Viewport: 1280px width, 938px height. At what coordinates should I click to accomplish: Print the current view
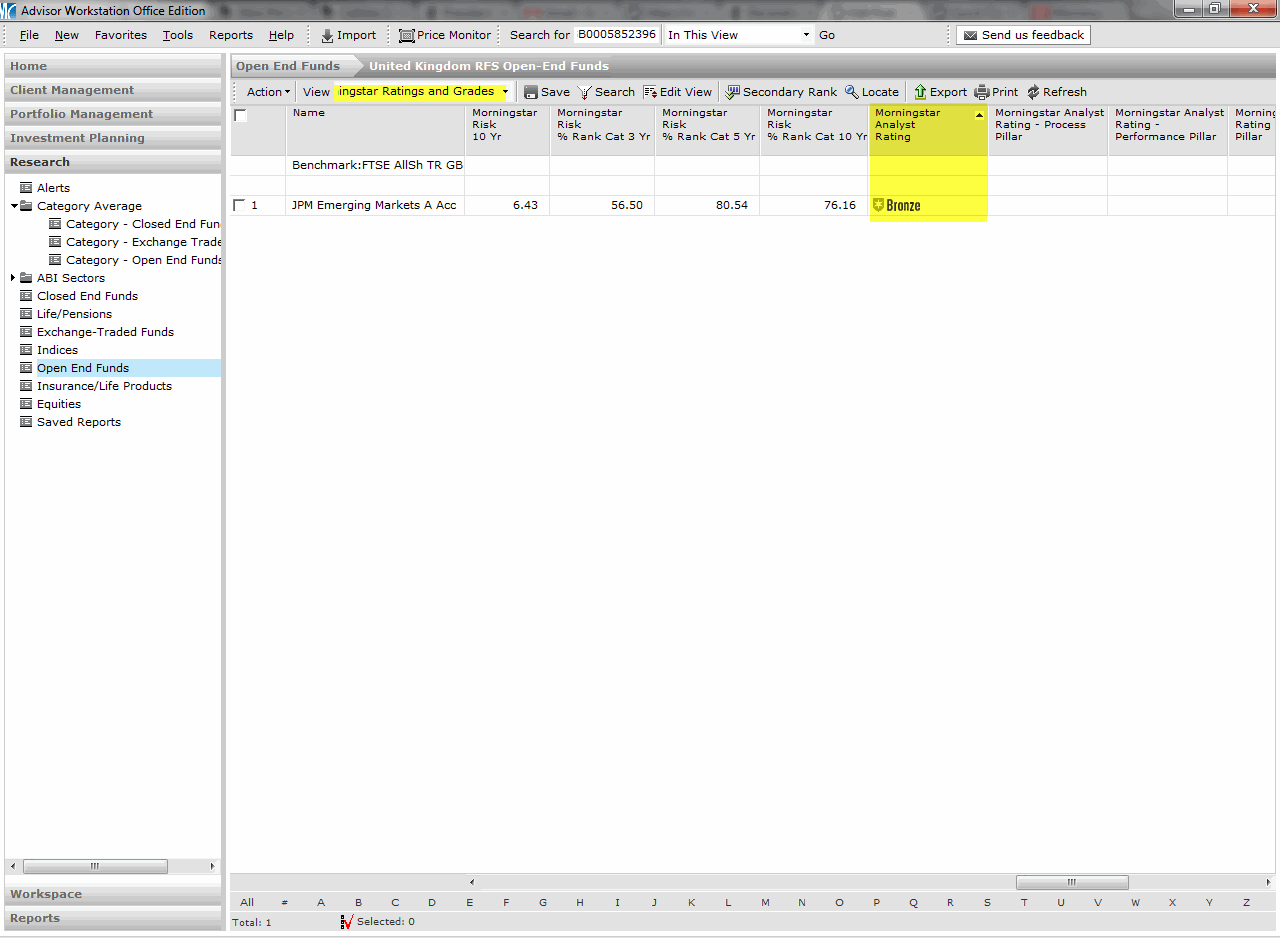(982, 92)
